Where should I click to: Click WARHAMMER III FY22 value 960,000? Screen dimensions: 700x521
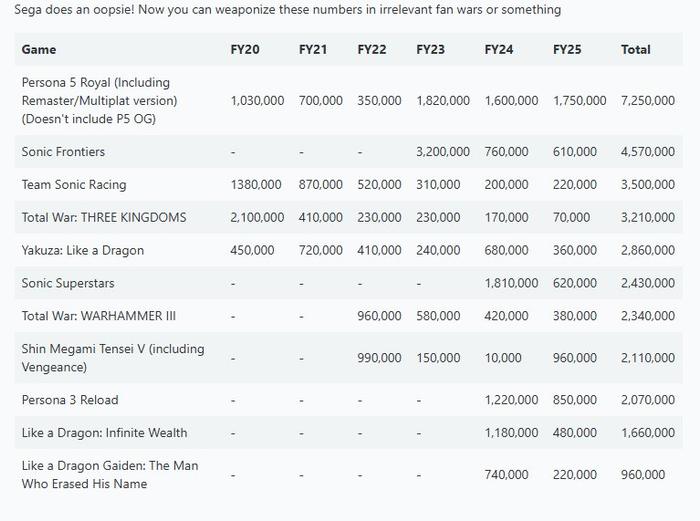pyautogui.click(x=379, y=316)
